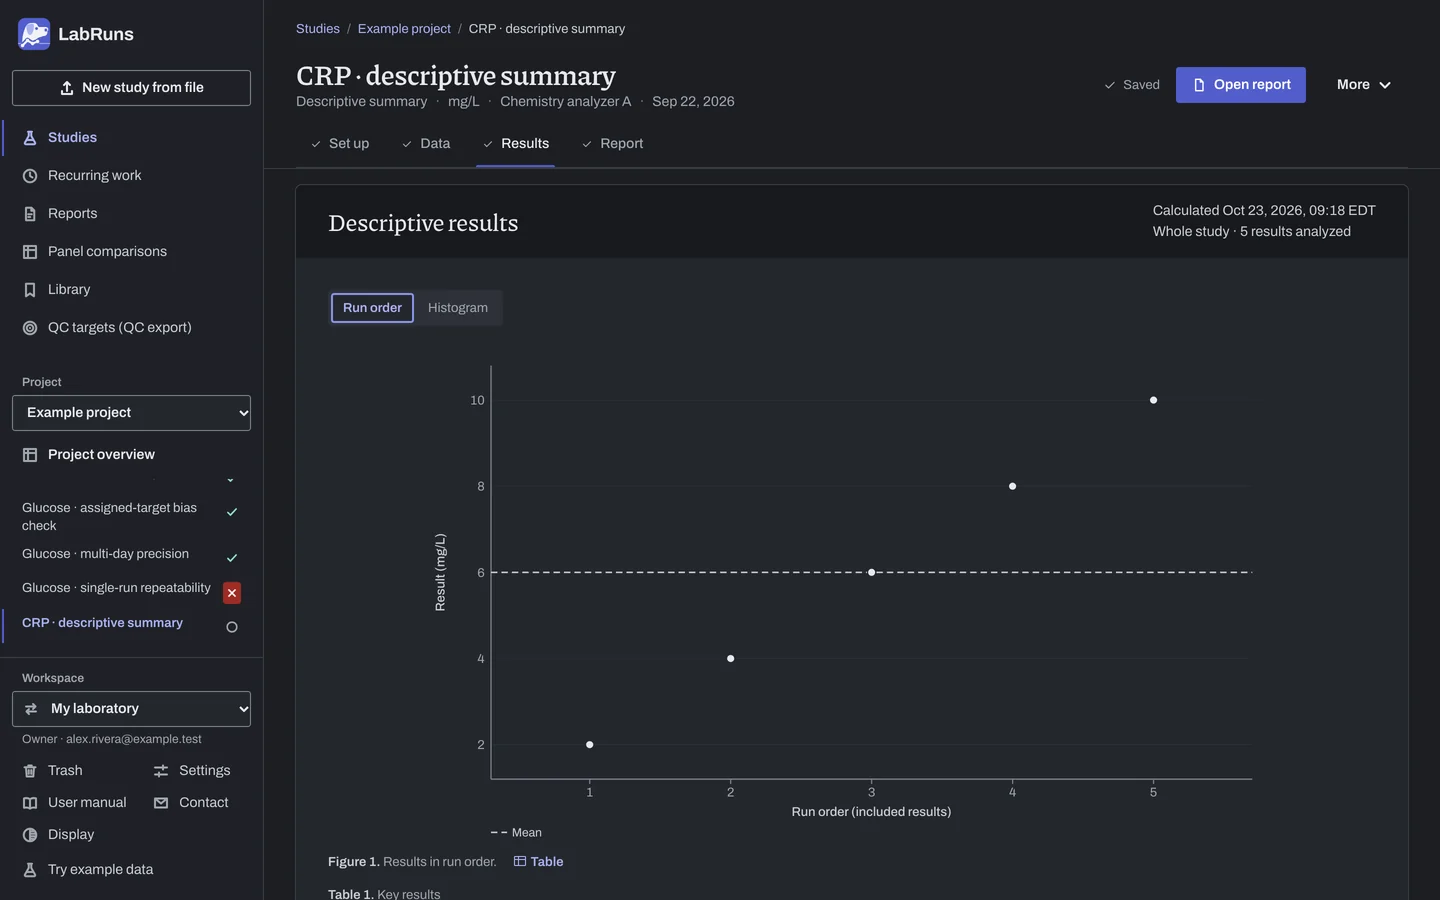
Task: Open the Table link under Figure 1
Action: click(538, 862)
